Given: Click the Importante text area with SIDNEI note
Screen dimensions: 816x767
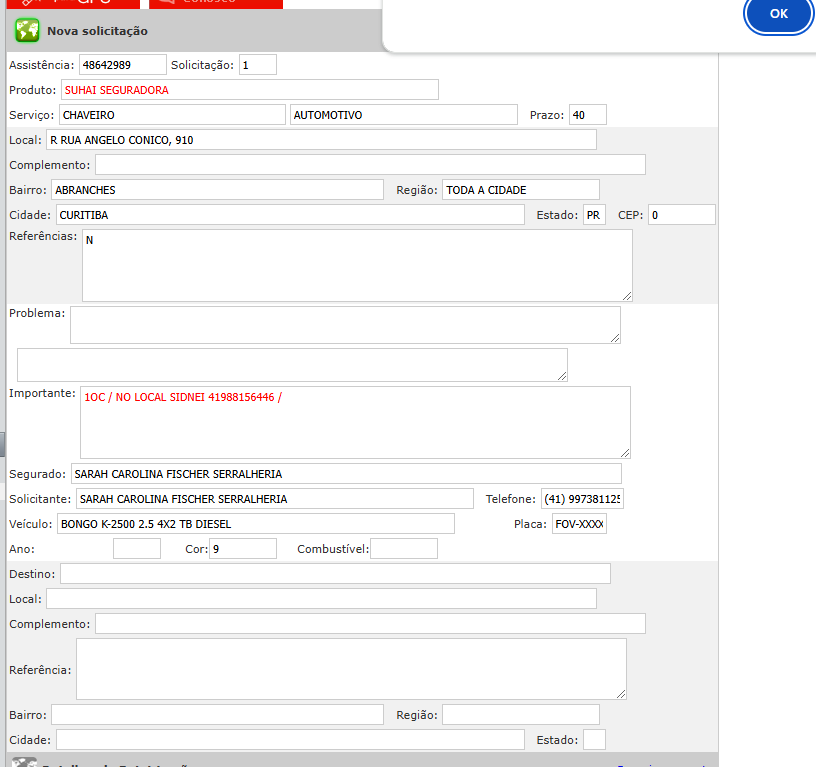Looking at the screenshot, I should tap(355, 423).
